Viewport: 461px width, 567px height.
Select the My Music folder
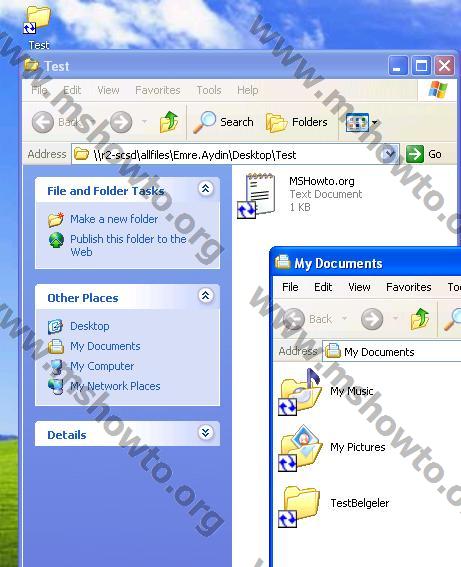pos(325,392)
